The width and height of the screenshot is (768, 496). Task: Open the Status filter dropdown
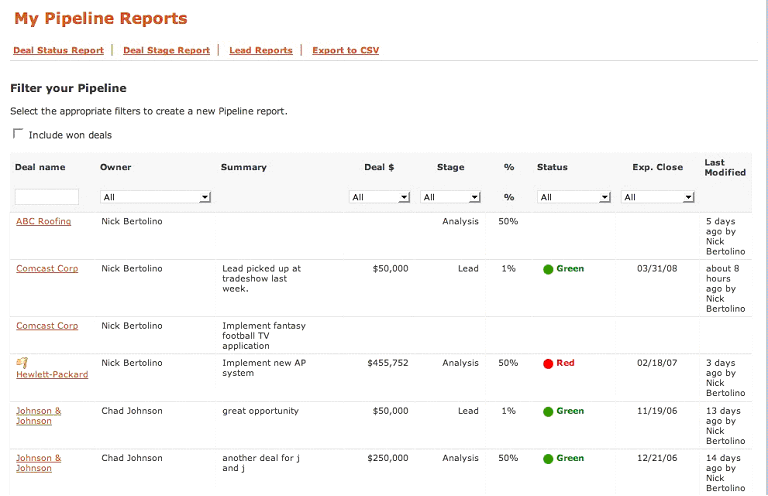(x=574, y=197)
